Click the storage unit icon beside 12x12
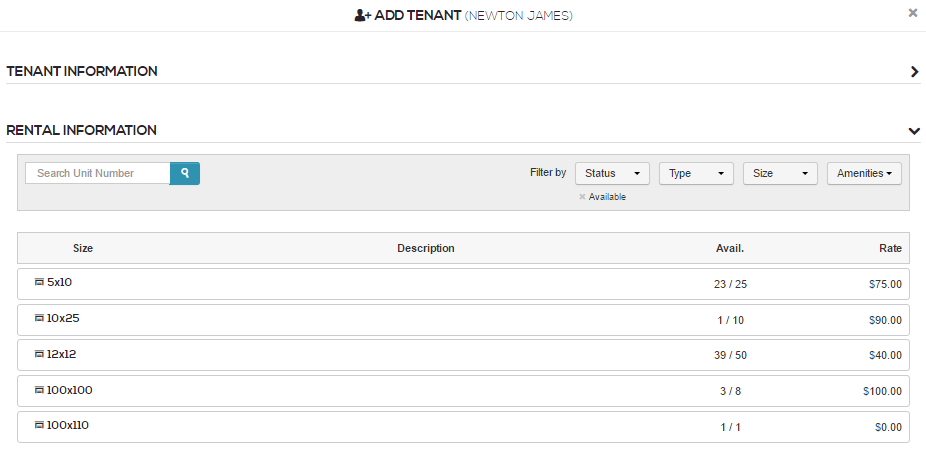Viewport: 926px width, 452px height. coord(40,355)
